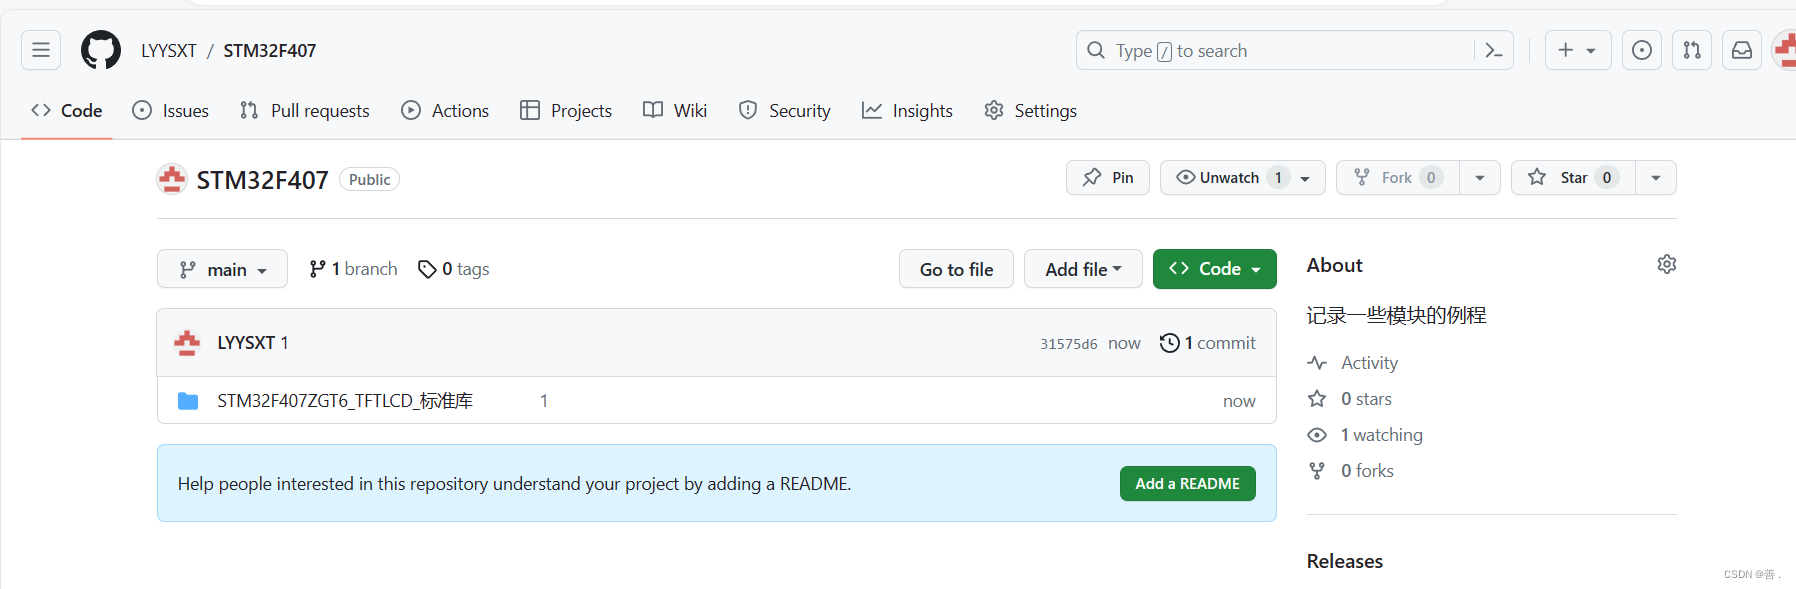
Task: Open the 0 stars link
Action: (1366, 399)
